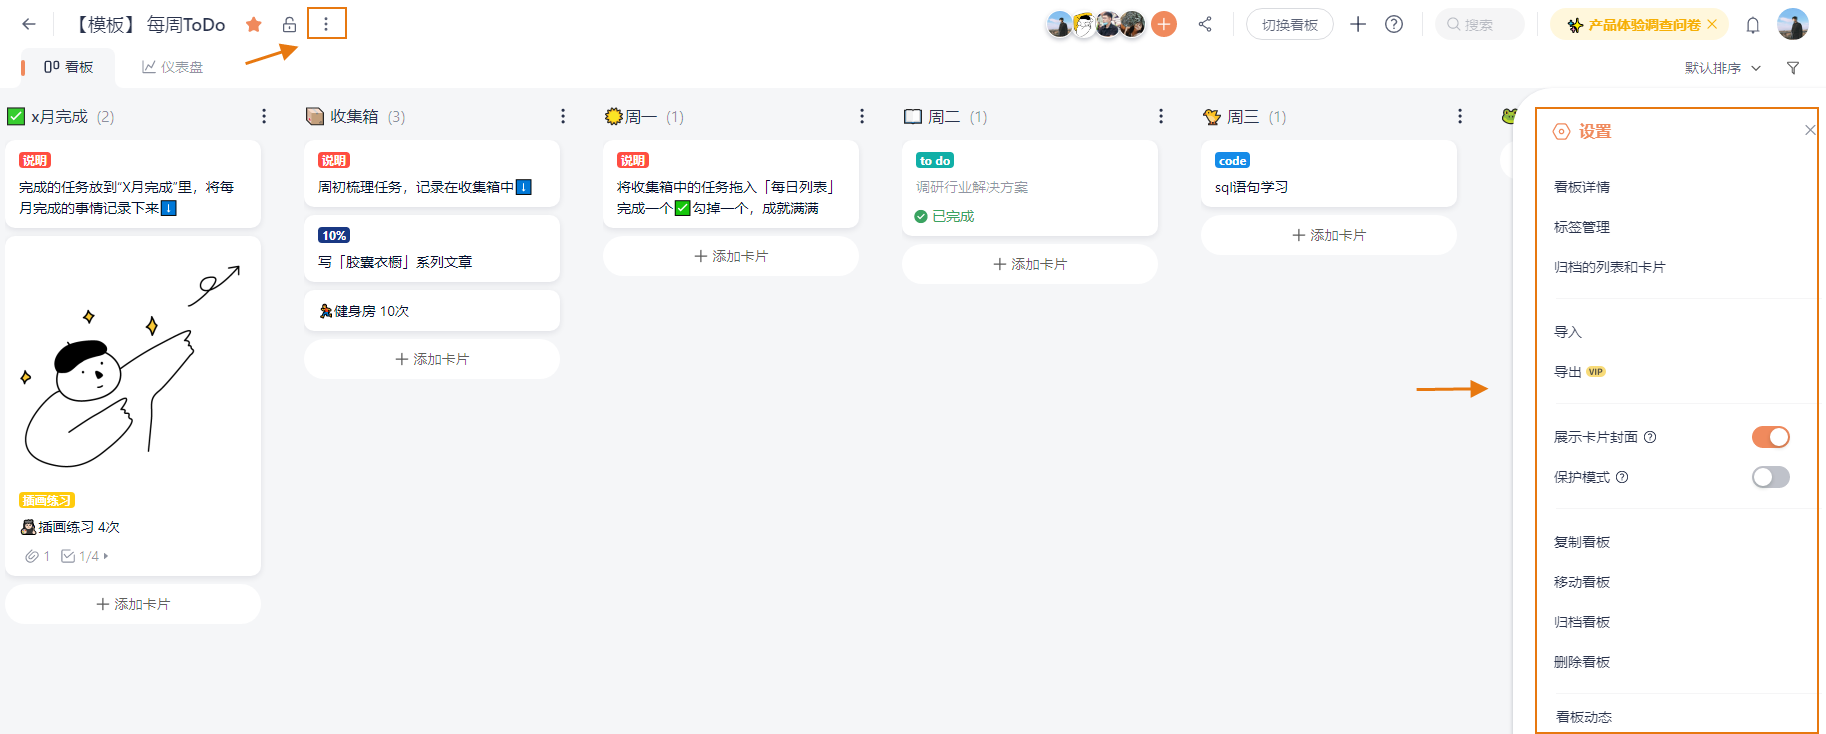Click the lock icon beside the board title

pyautogui.click(x=289, y=24)
